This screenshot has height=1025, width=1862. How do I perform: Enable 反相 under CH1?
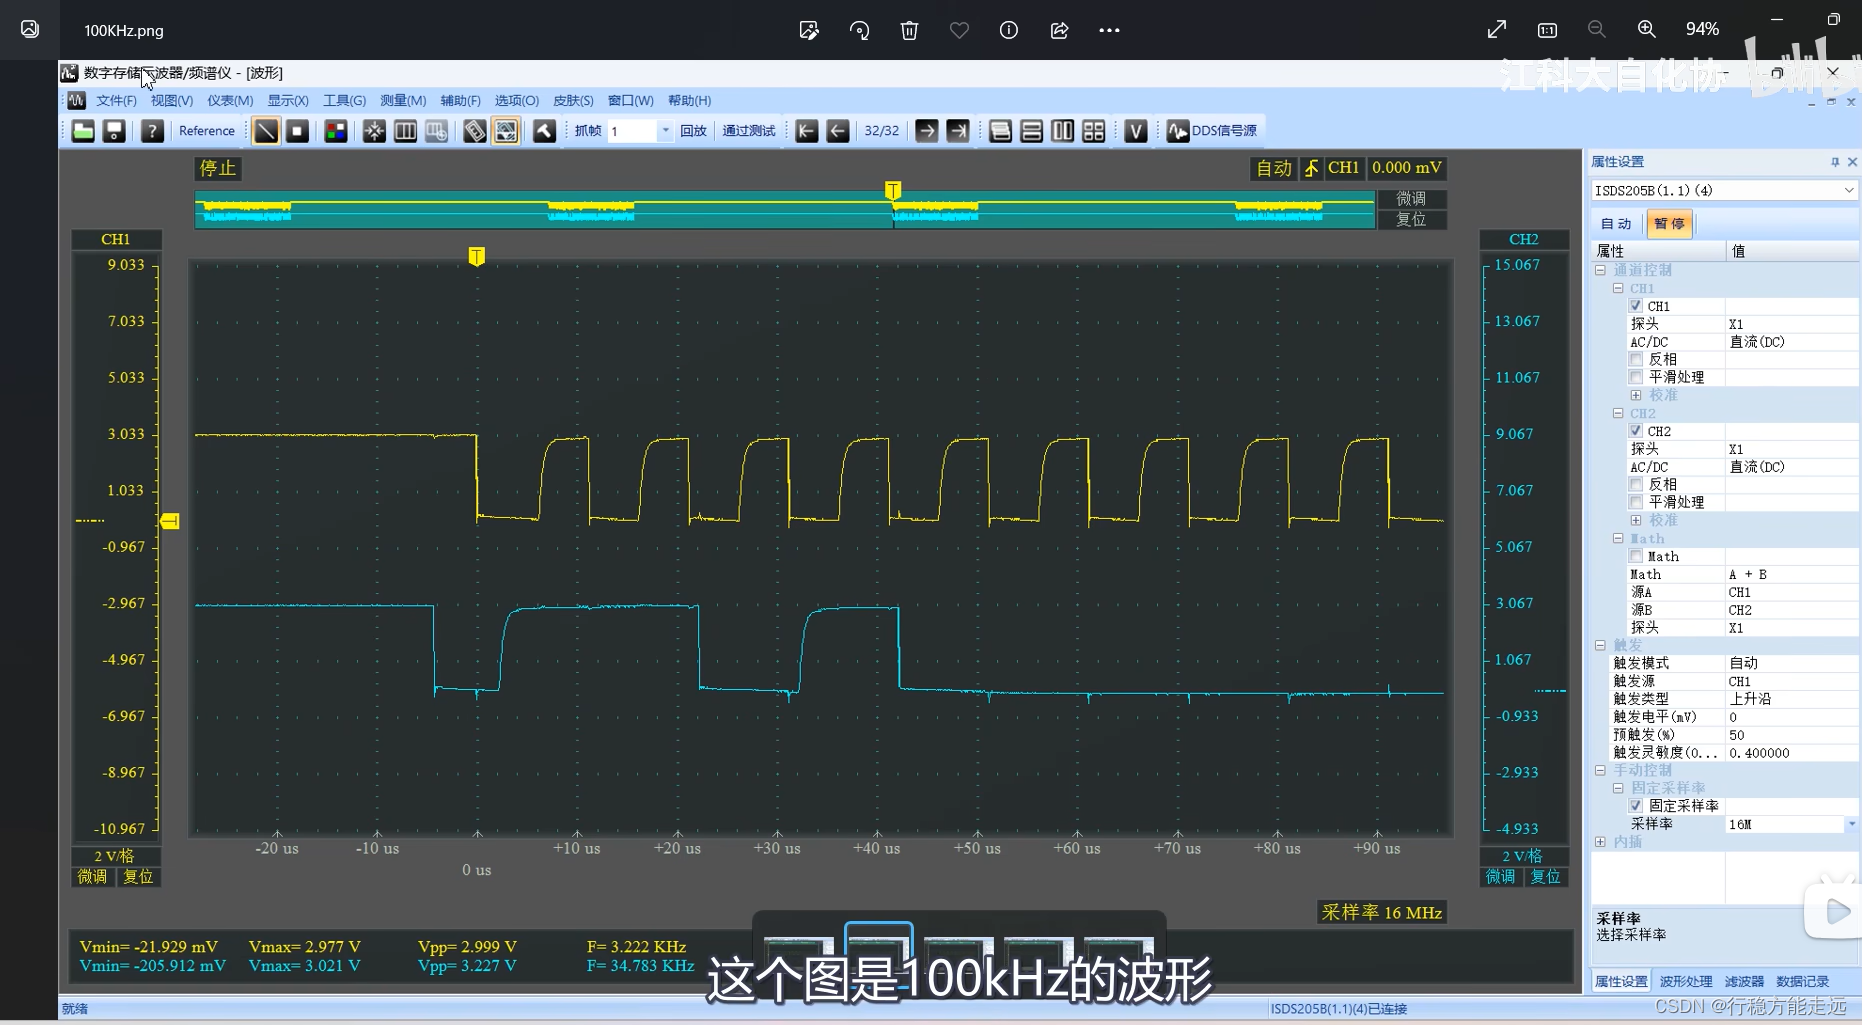click(x=1636, y=359)
